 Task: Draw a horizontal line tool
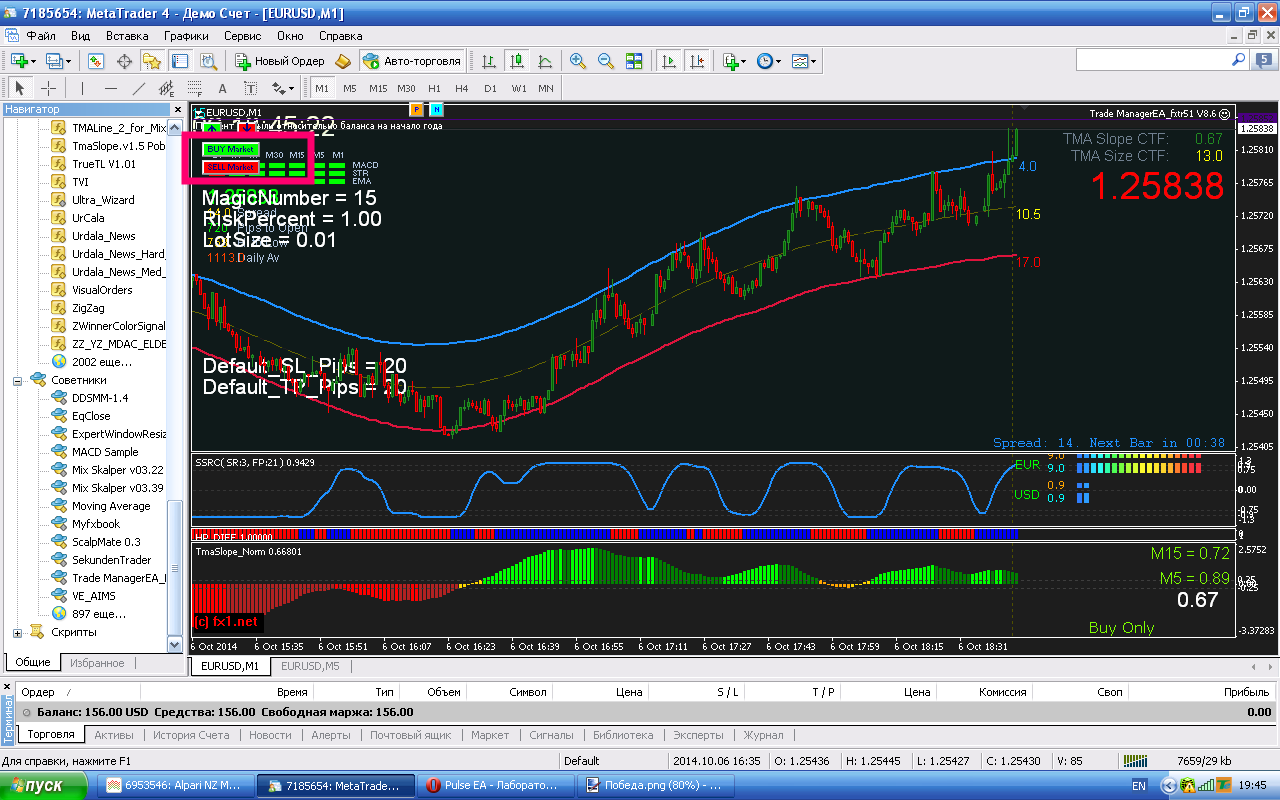[111, 88]
